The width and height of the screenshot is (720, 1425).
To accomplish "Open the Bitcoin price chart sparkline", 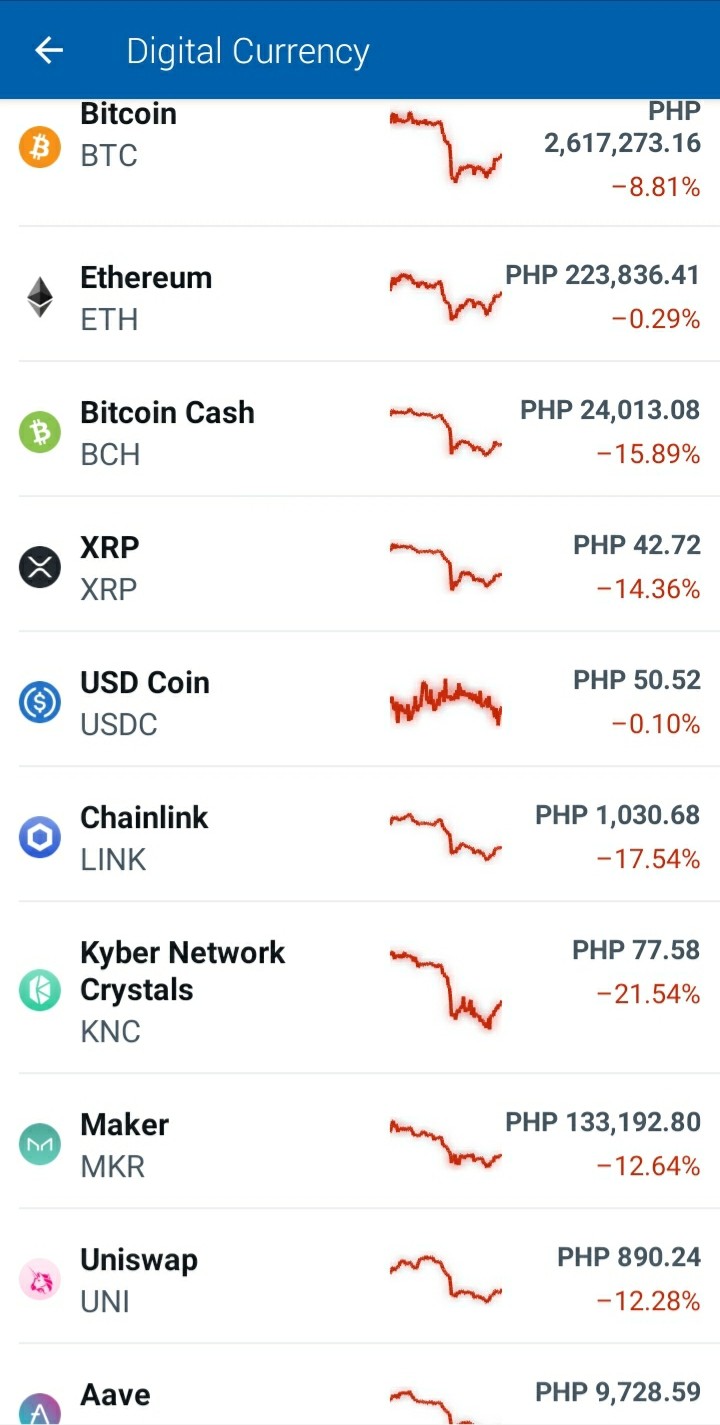I will click(x=445, y=146).
